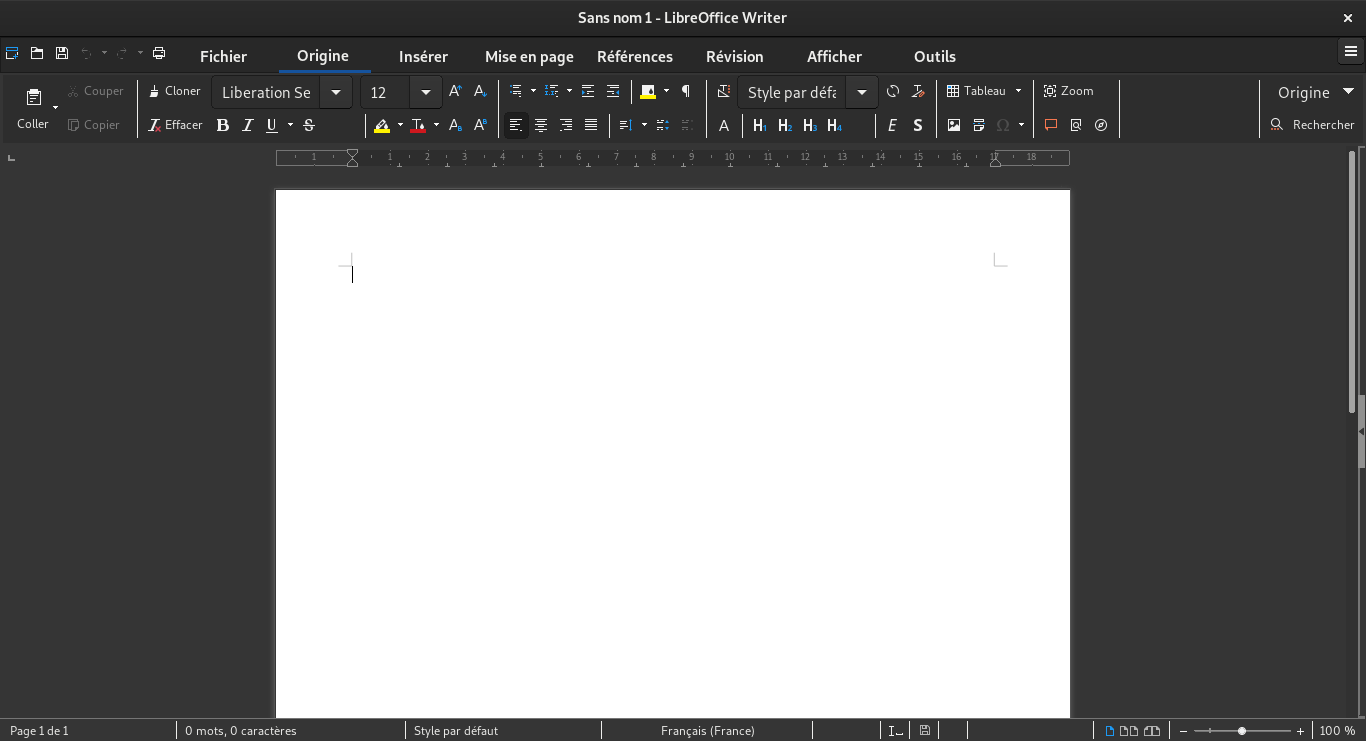The height and width of the screenshot is (741, 1366).
Task: Apply superscript formatting
Action: point(480,125)
